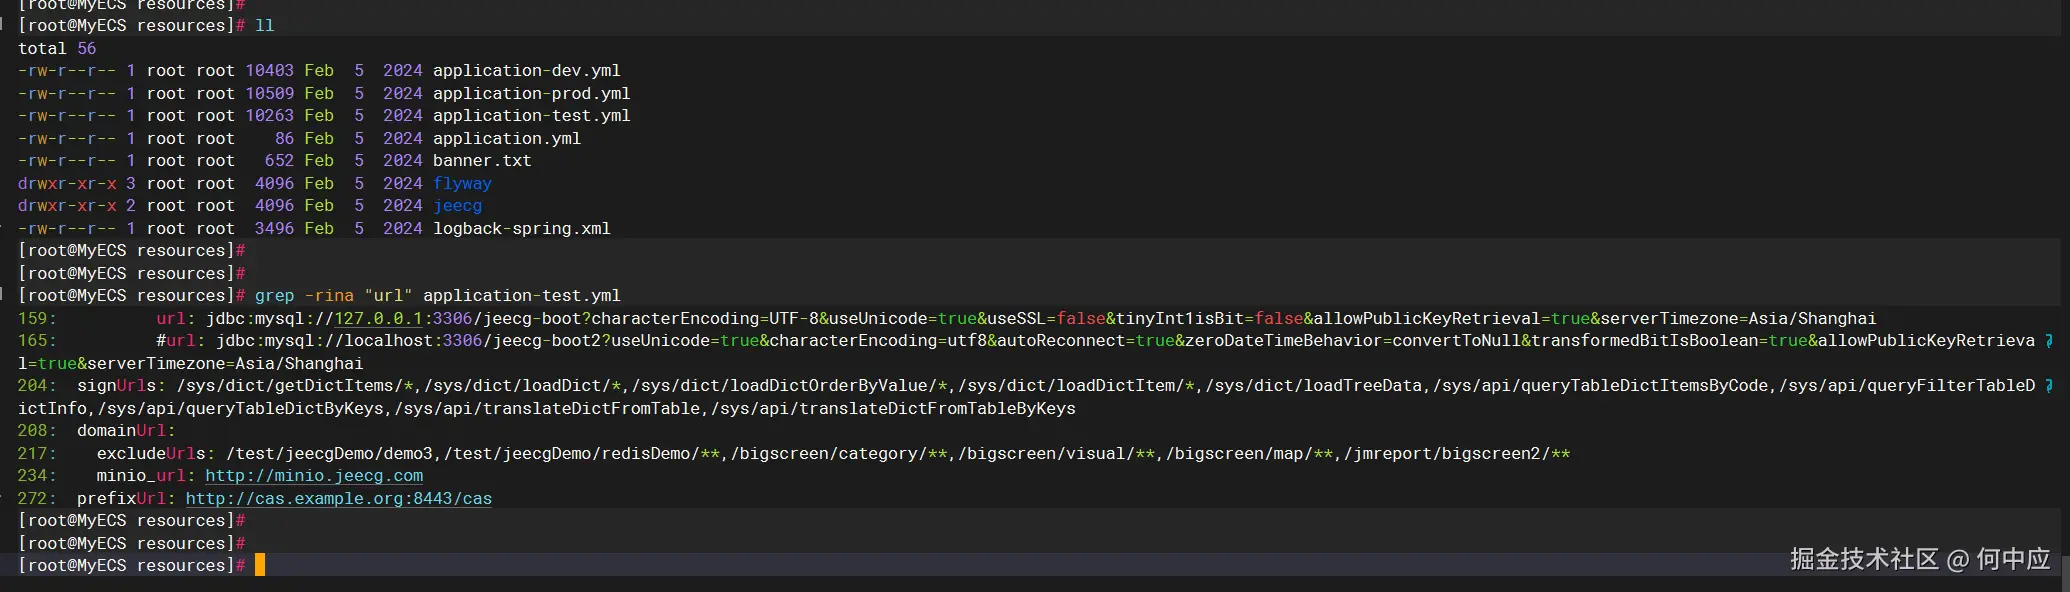
Task: Click the file size 3496
Action: tap(274, 229)
